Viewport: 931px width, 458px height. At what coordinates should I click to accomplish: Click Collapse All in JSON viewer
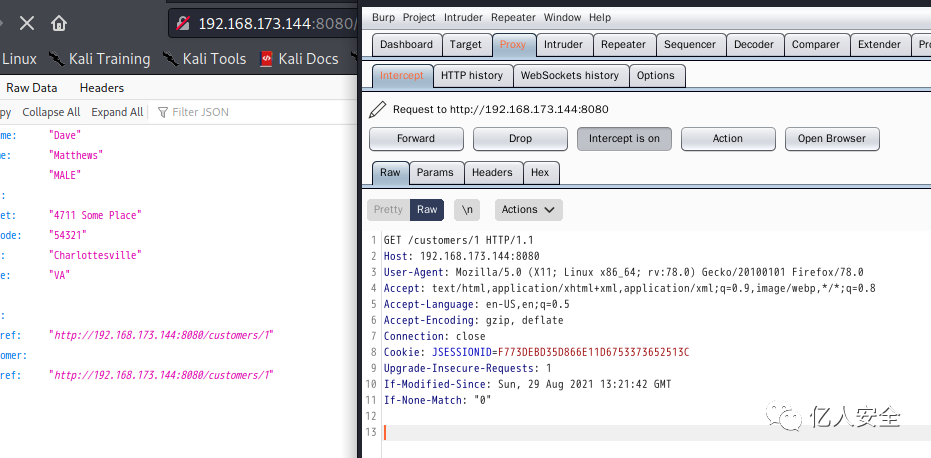pos(51,112)
